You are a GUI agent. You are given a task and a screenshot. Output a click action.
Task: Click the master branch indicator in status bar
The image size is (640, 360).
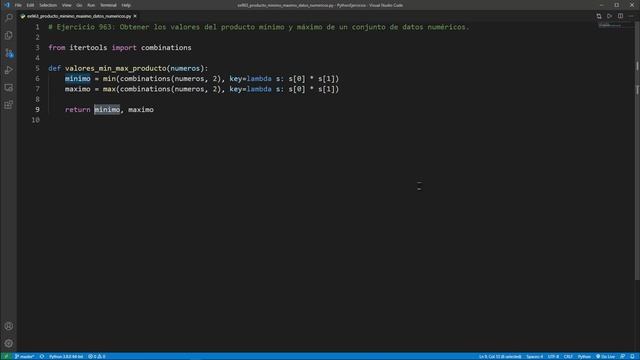[x=24, y=356]
